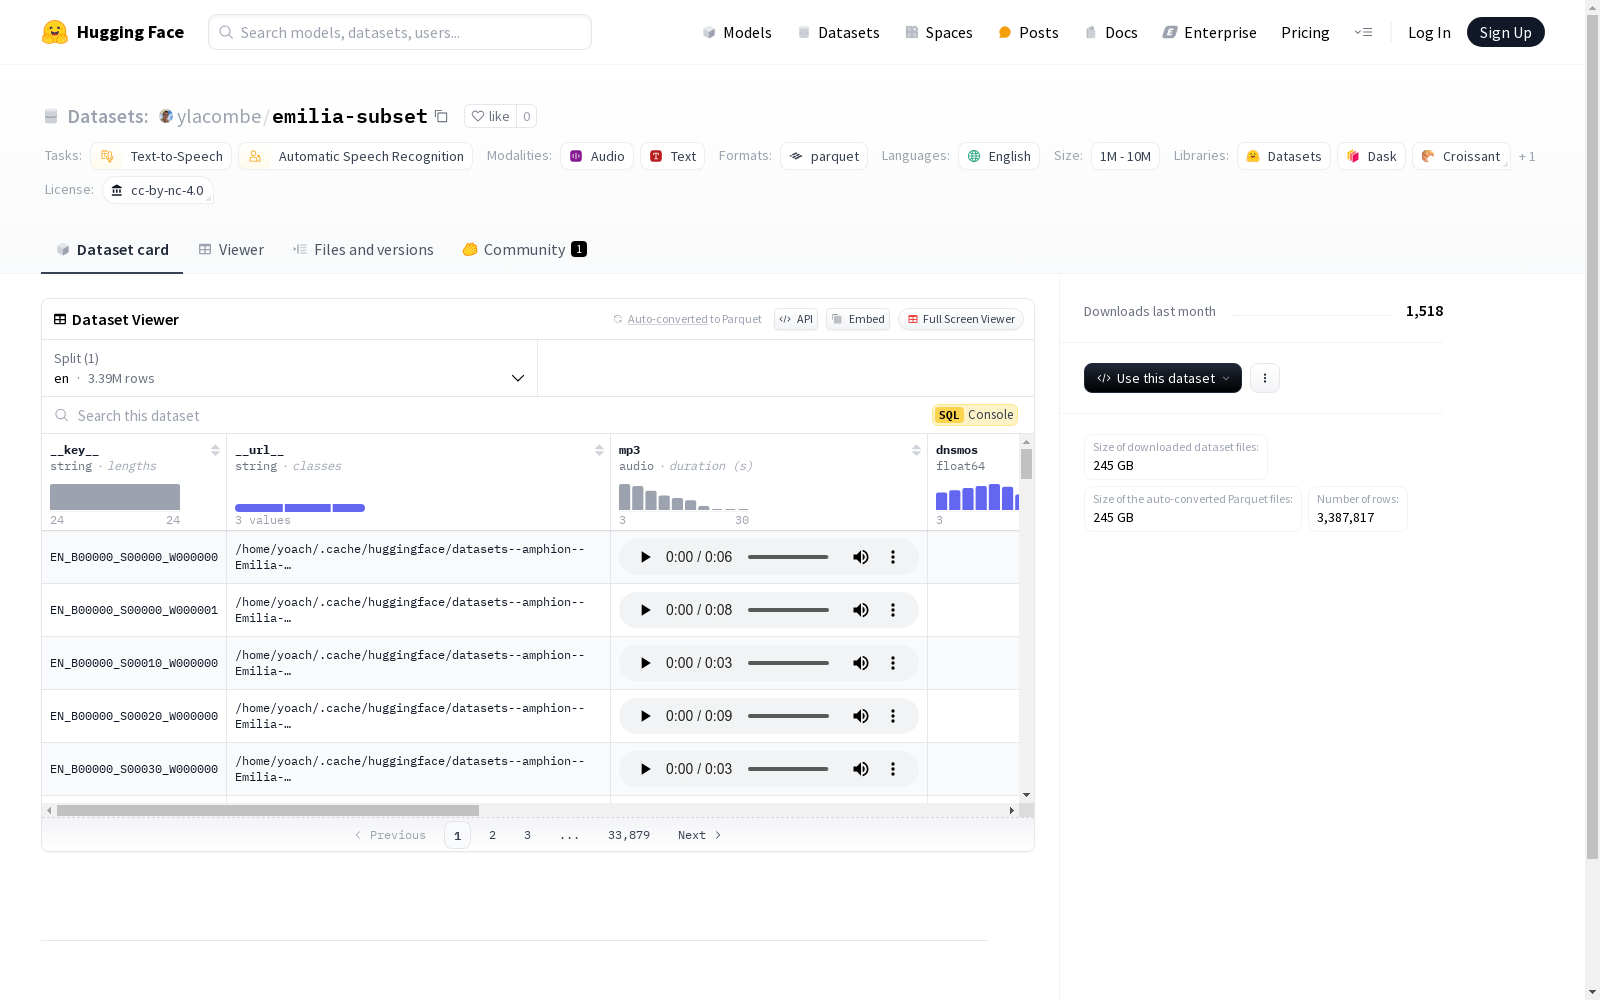
Task: Select the Croissant library tag
Action: [x=1461, y=156]
